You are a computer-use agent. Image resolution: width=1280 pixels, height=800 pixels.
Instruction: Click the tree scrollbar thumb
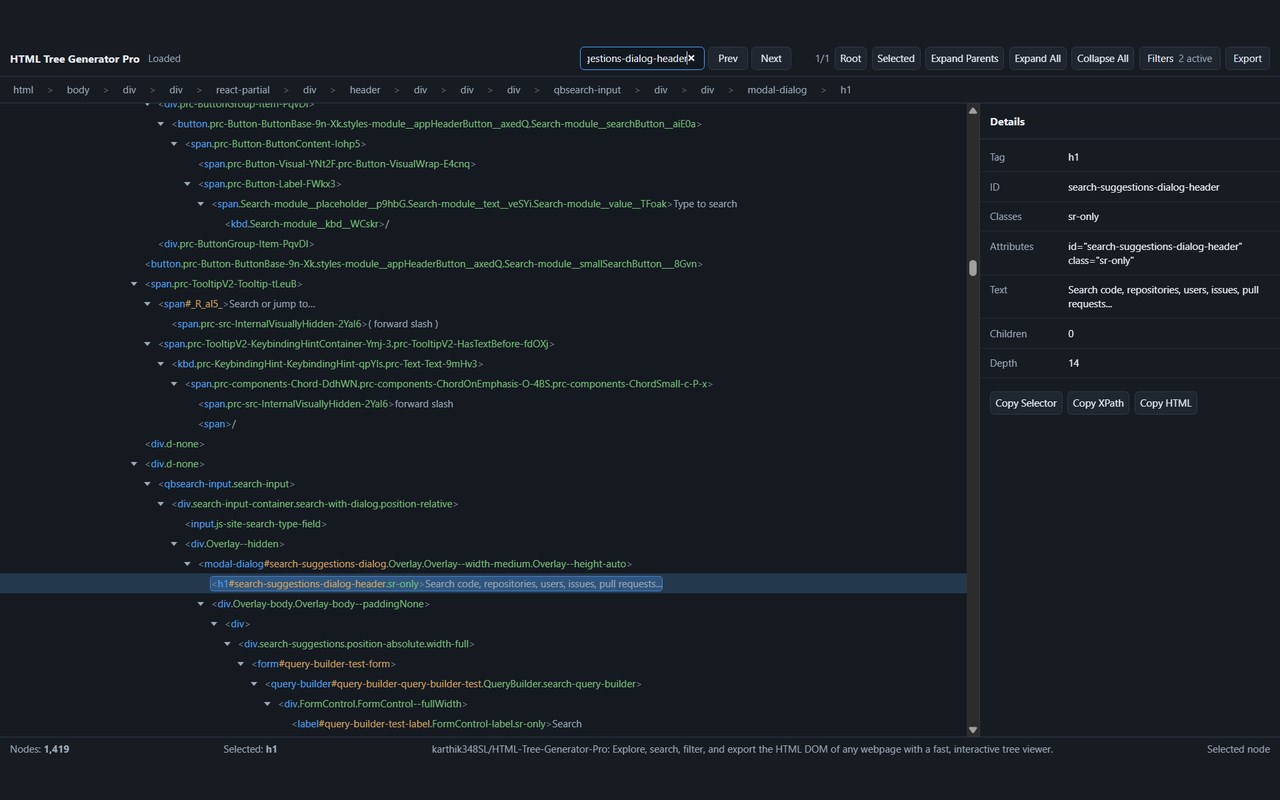click(x=972, y=268)
